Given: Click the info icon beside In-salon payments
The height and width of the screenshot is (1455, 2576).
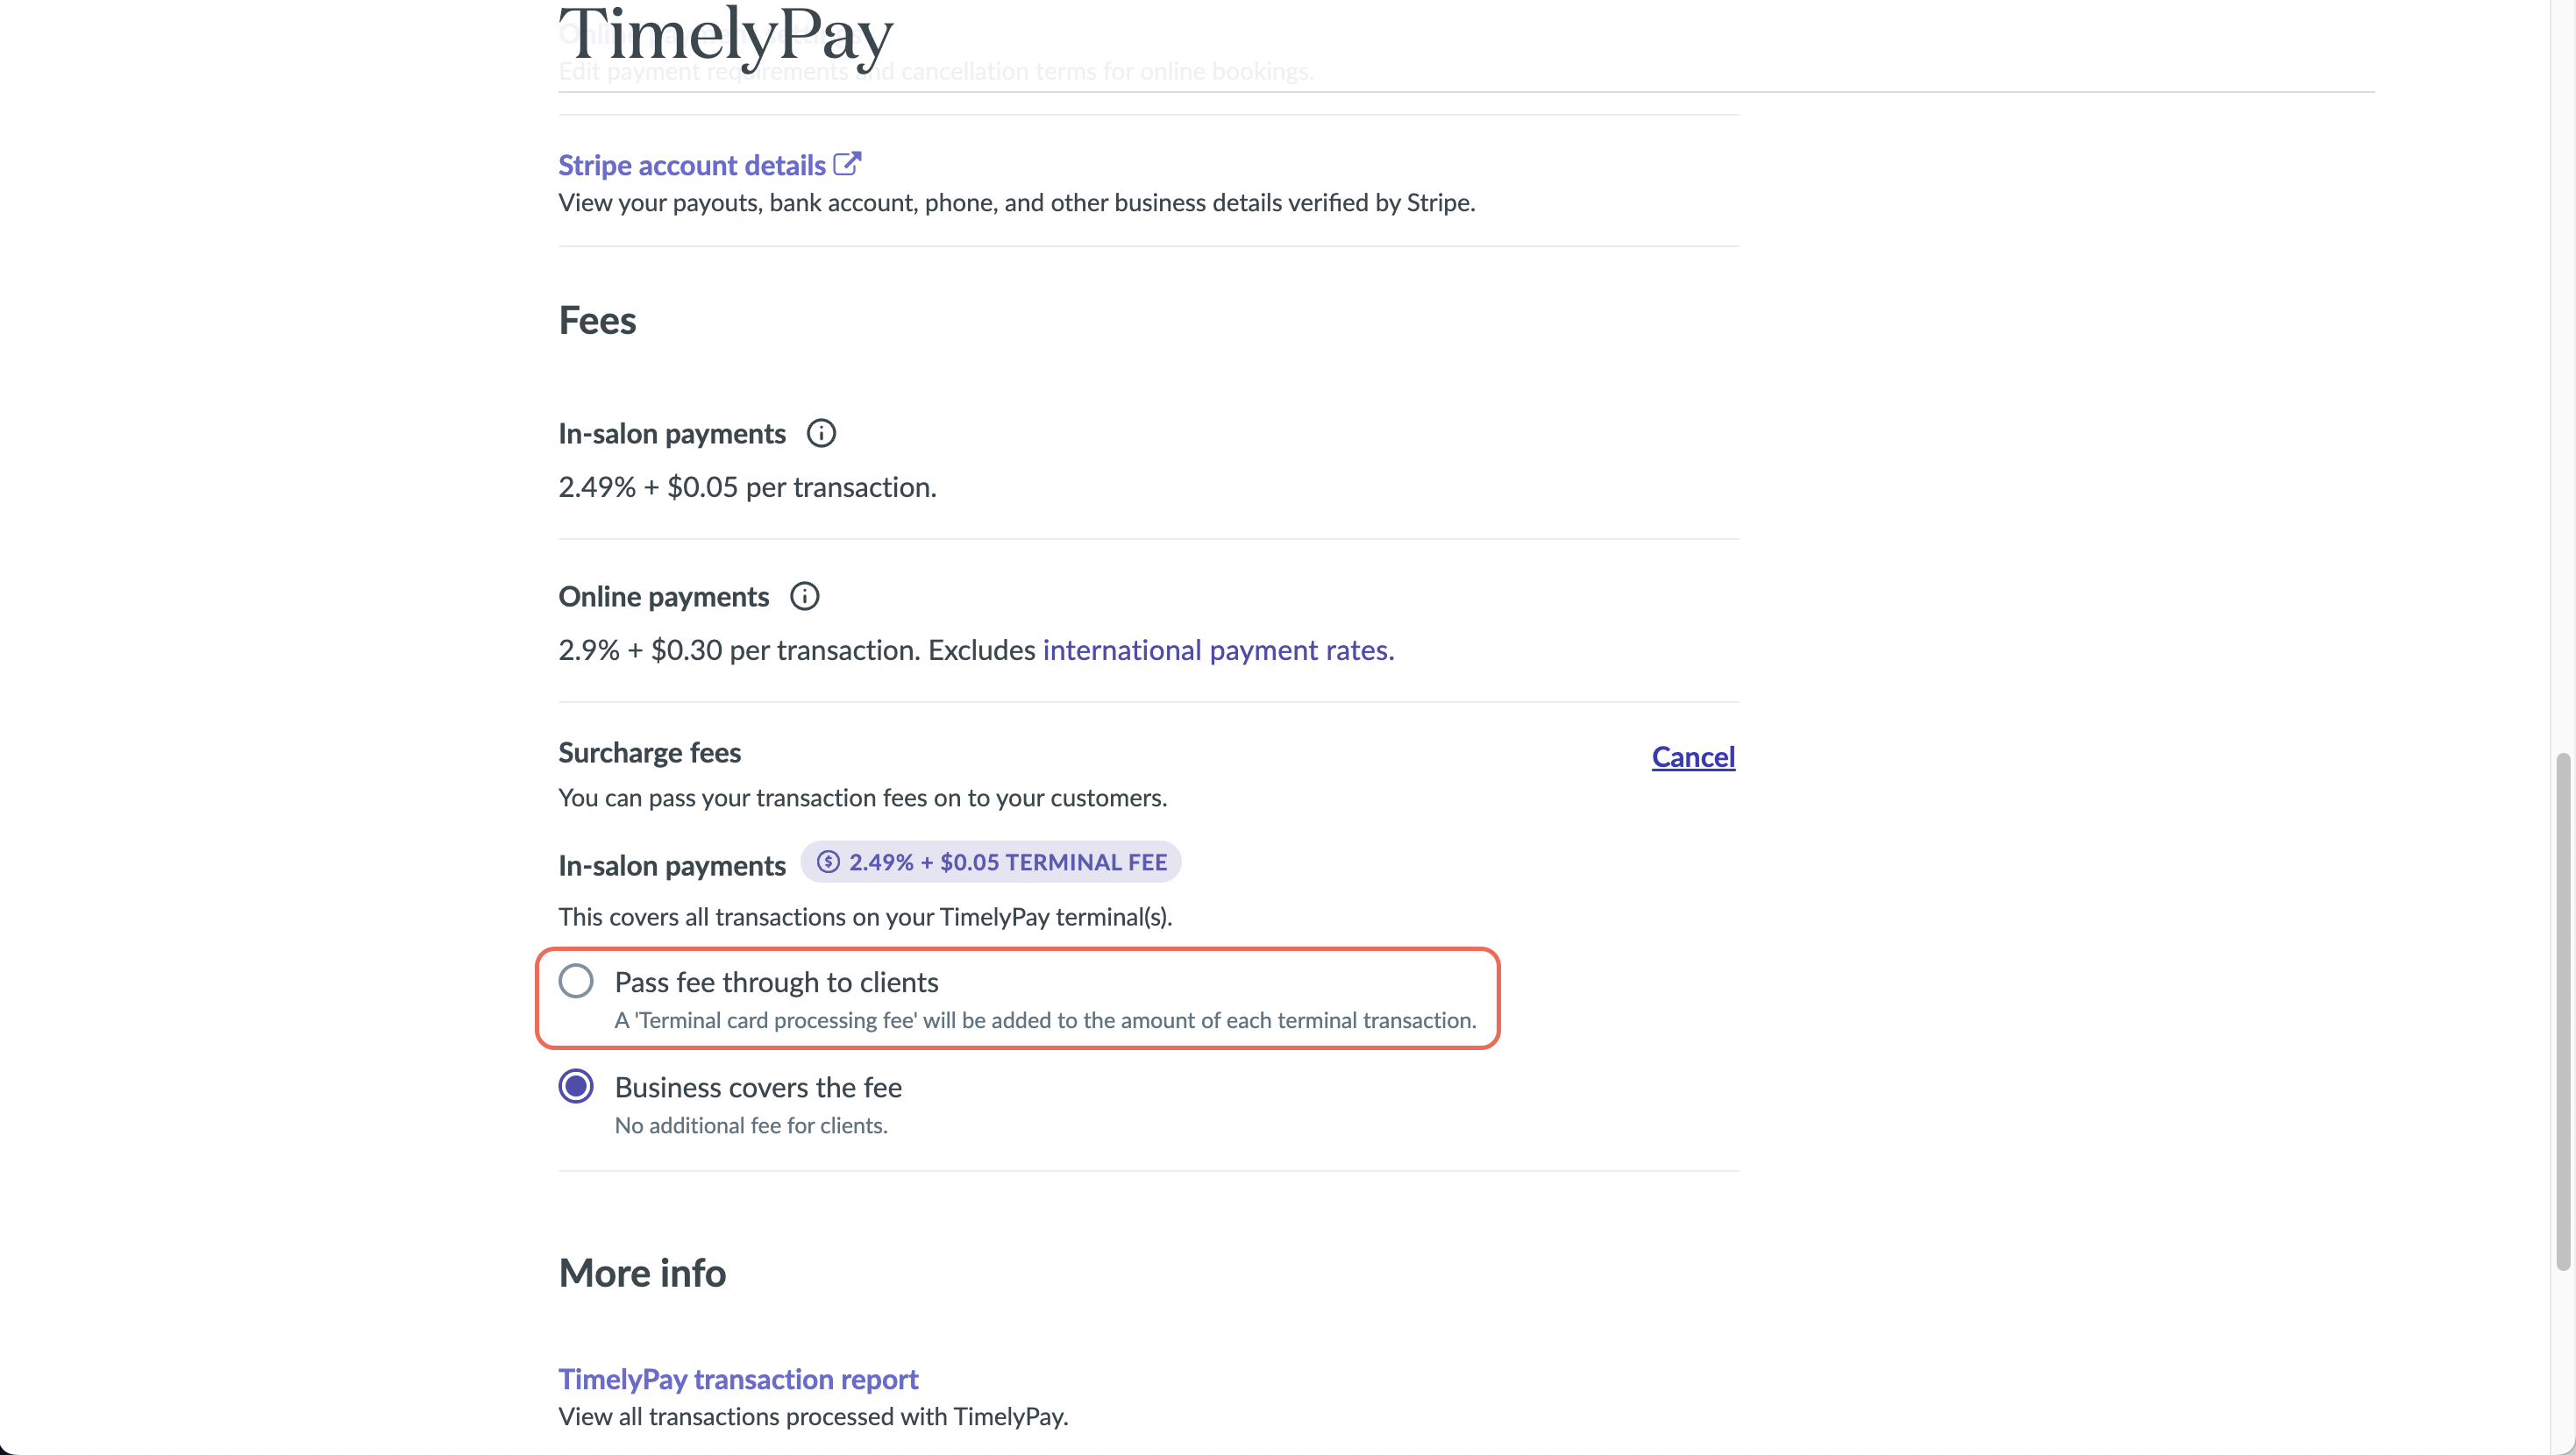Looking at the screenshot, I should coord(821,433).
